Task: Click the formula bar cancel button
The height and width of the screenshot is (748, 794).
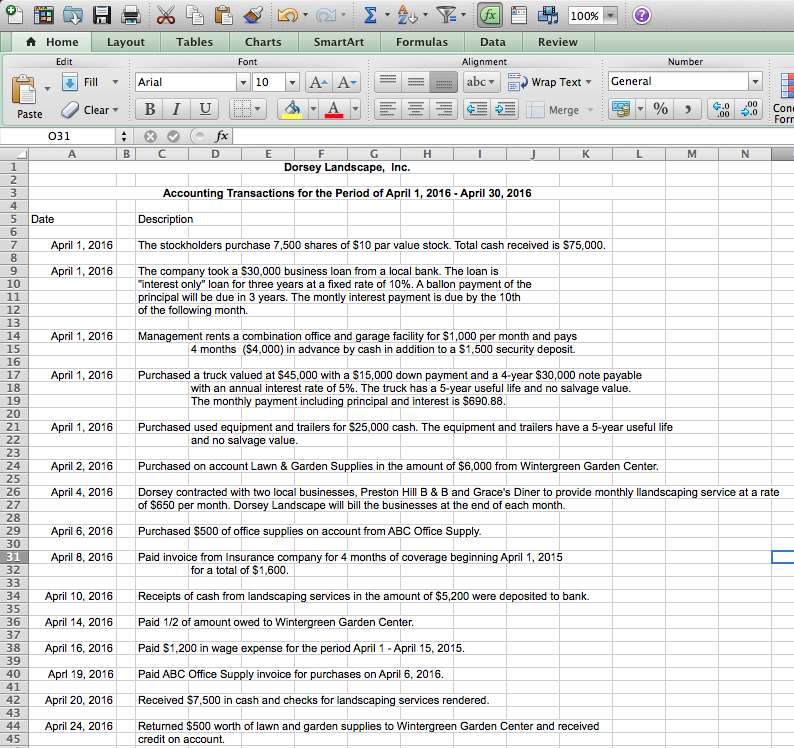Action: click(x=150, y=136)
